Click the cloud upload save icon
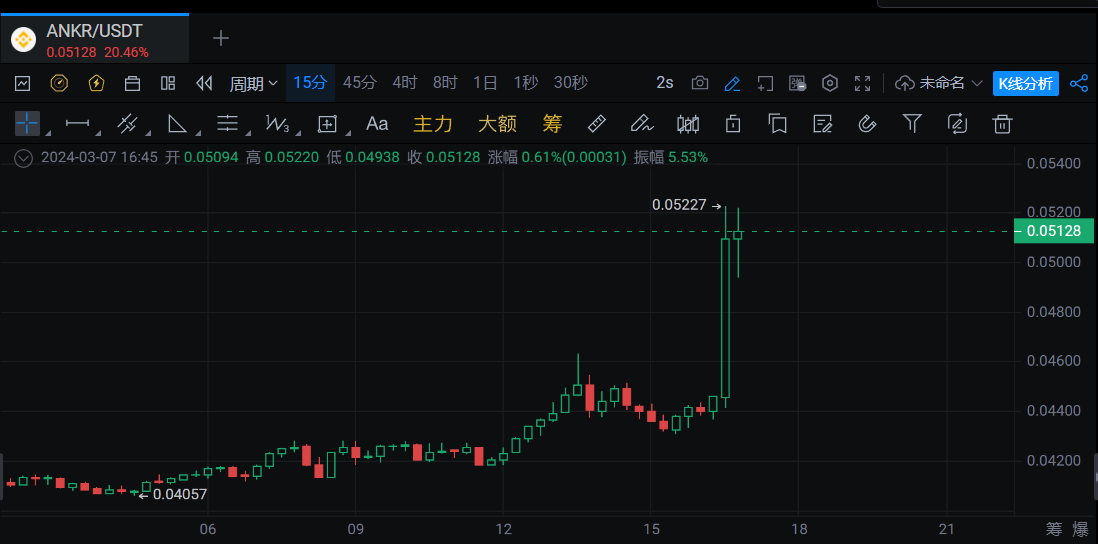 [905, 83]
